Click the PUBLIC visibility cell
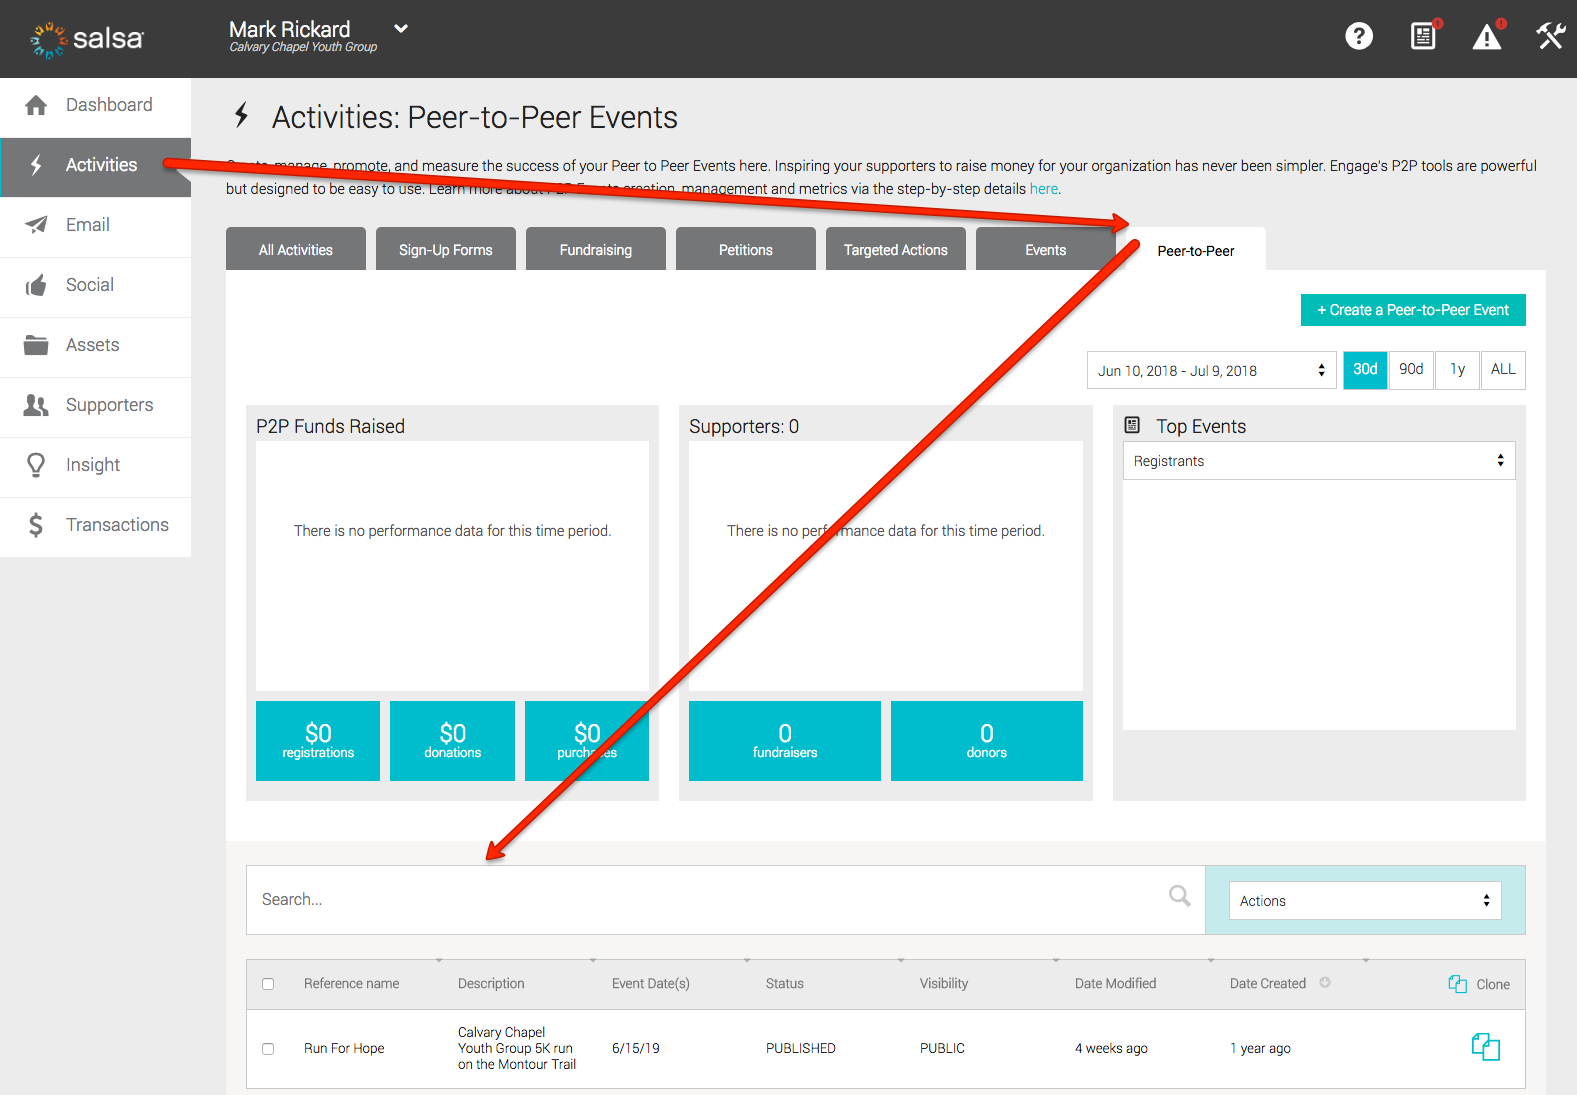Screen dimensions: 1577x1095 (x=942, y=1049)
